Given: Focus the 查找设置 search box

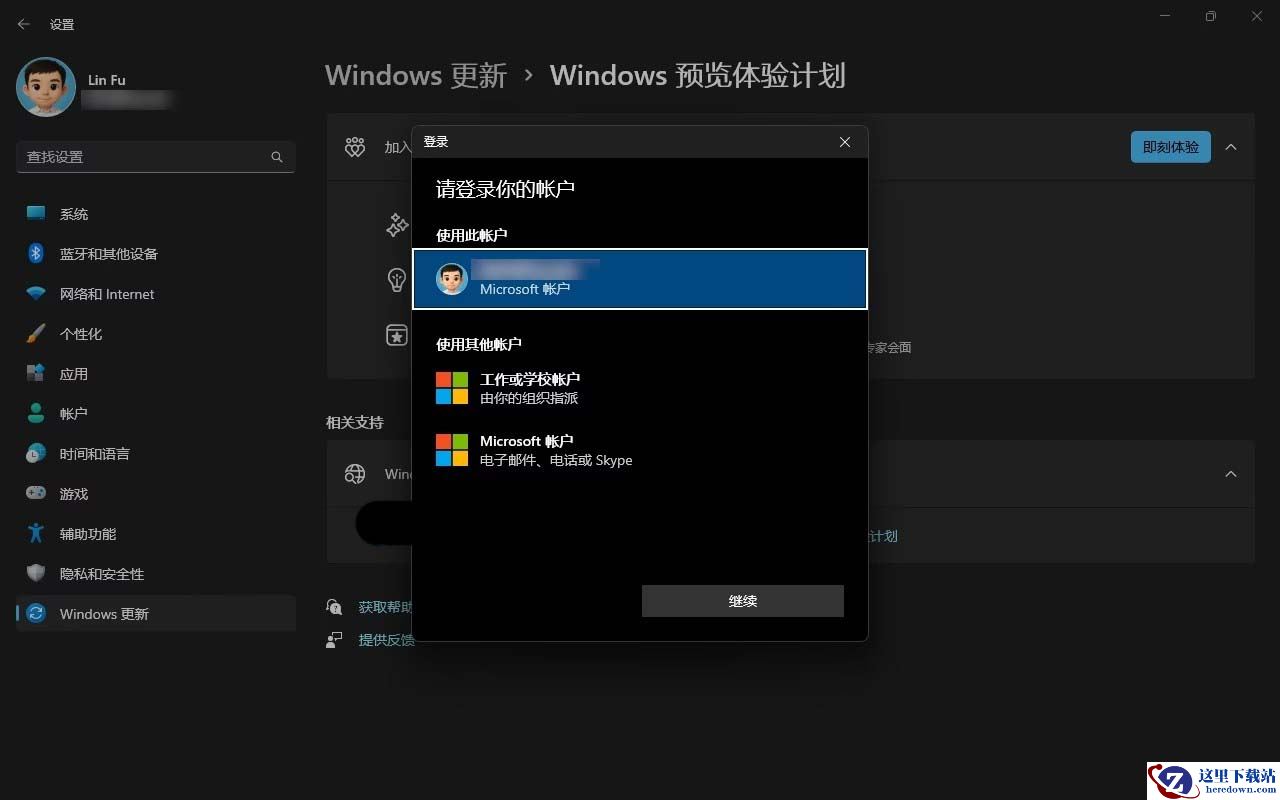Looking at the screenshot, I should tap(156, 157).
